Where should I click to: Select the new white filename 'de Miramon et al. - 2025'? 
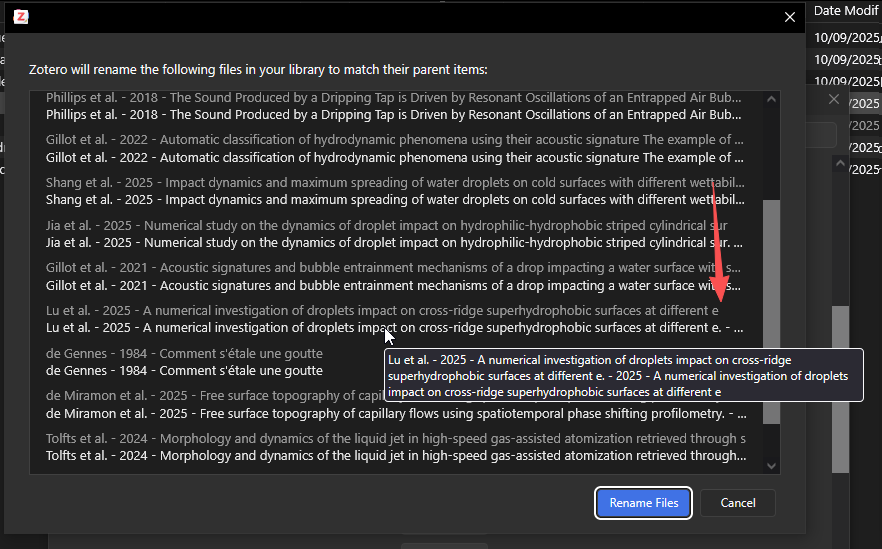[x=396, y=414]
